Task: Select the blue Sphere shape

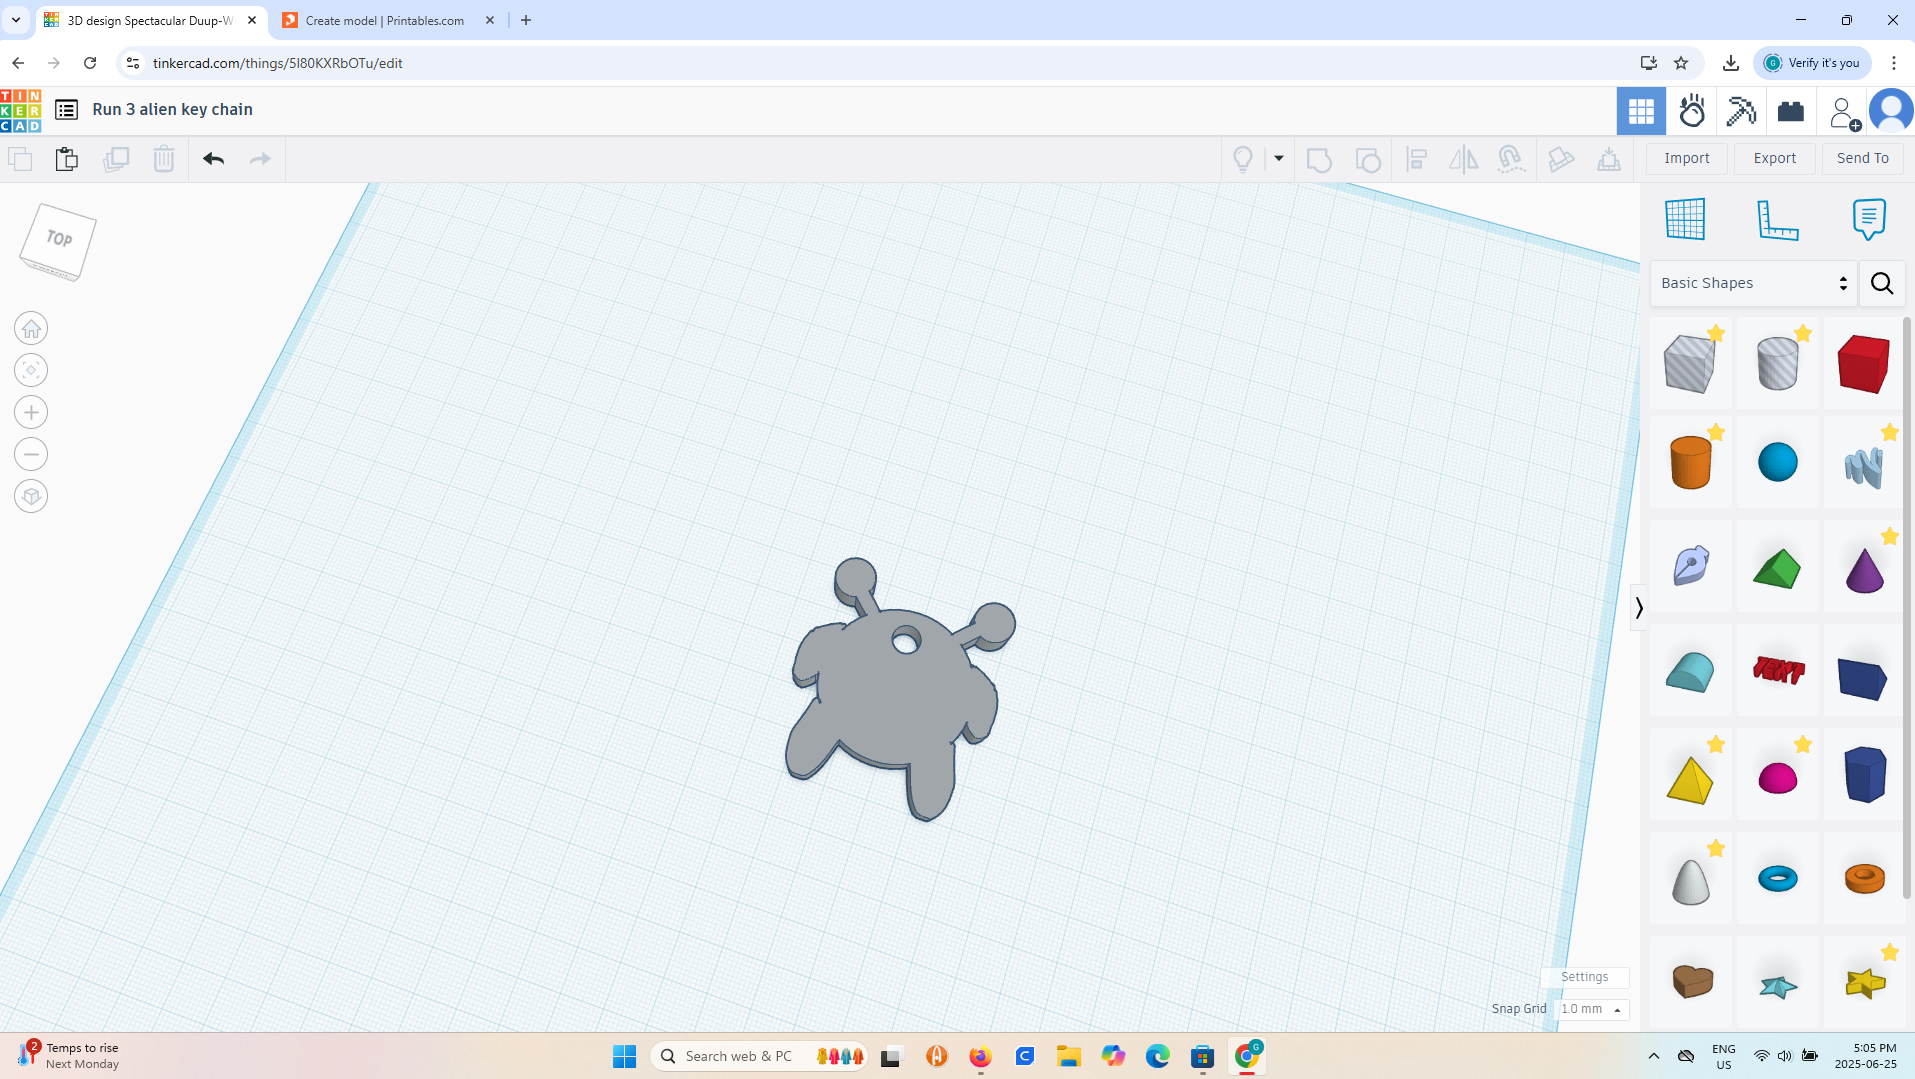Action: (x=1777, y=463)
